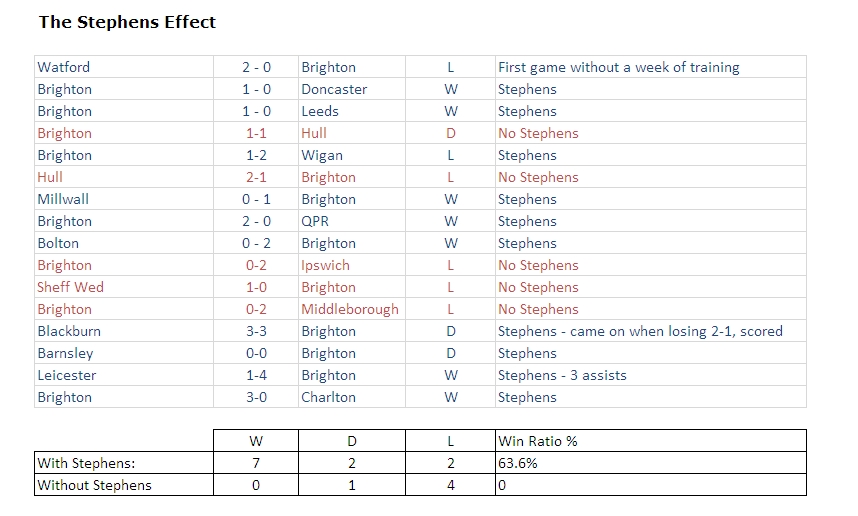This screenshot has height=516, width=858.
Task: Select the Watford cell in first row
Action: pyautogui.click(x=124, y=67)
